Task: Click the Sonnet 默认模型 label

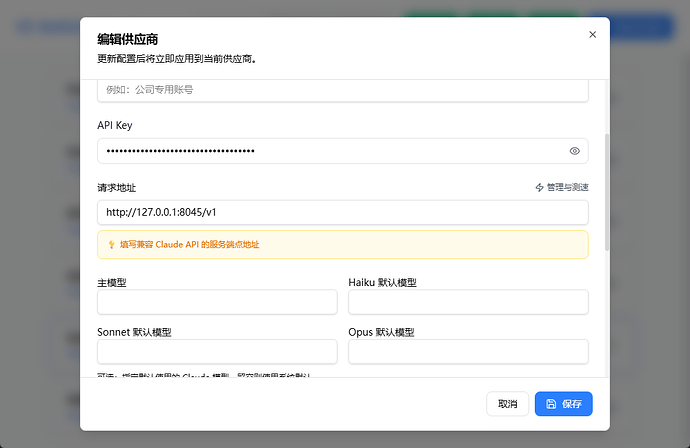Action: tap(134, 332)
